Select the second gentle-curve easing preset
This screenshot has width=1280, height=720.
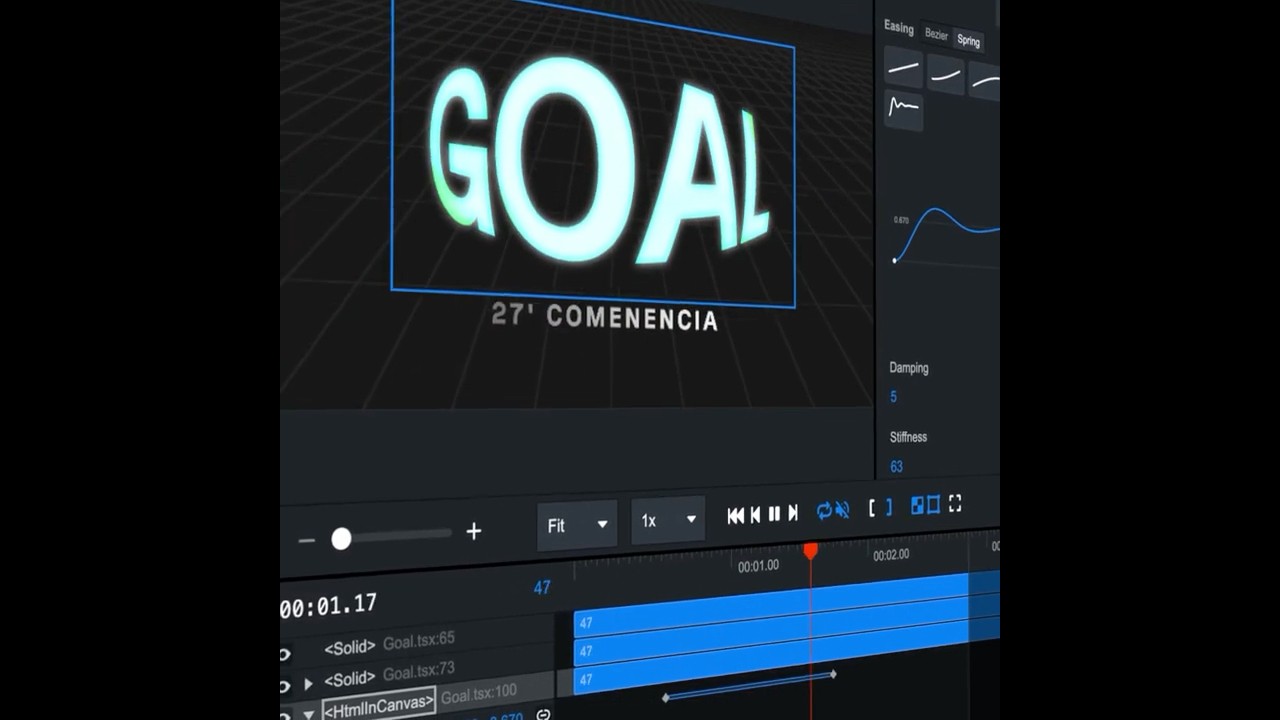[x=945, y=74]
